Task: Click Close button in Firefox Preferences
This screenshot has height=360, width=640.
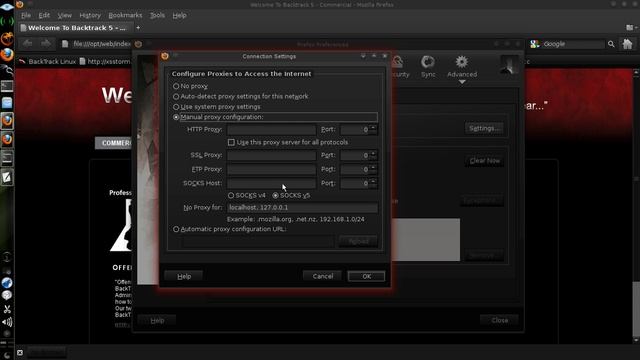Action: tap(499, 320)
